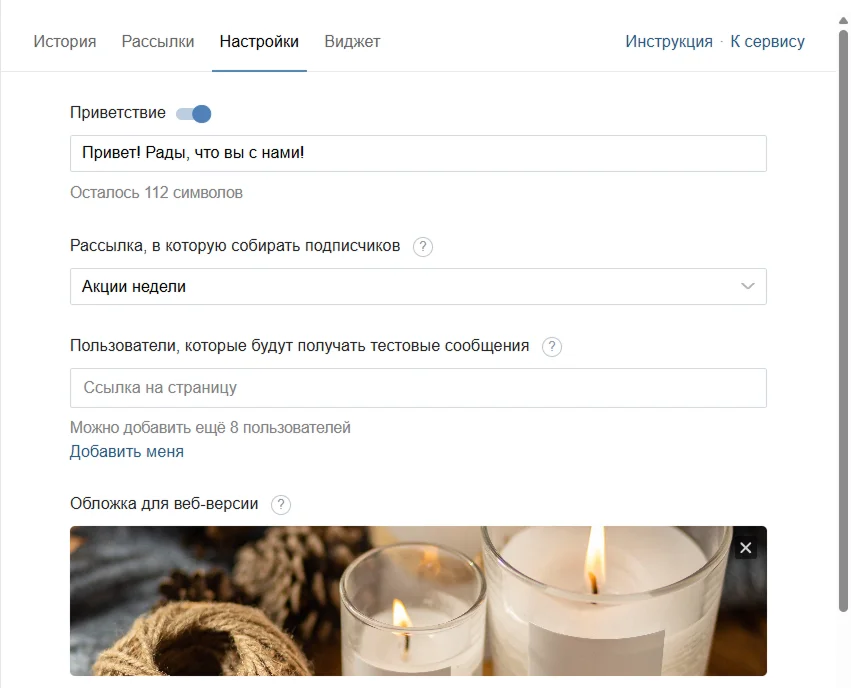Click help icon beside test message users
The width and height of the screenshot is (851, 688).
click(552, 347)
